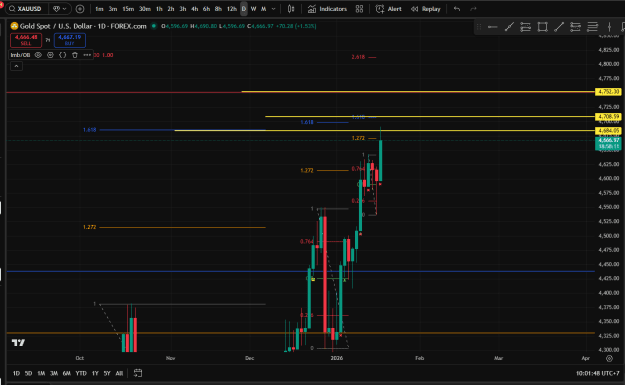Switch to the 1m timeframe
625x385 pixels.
coord(99,9)
